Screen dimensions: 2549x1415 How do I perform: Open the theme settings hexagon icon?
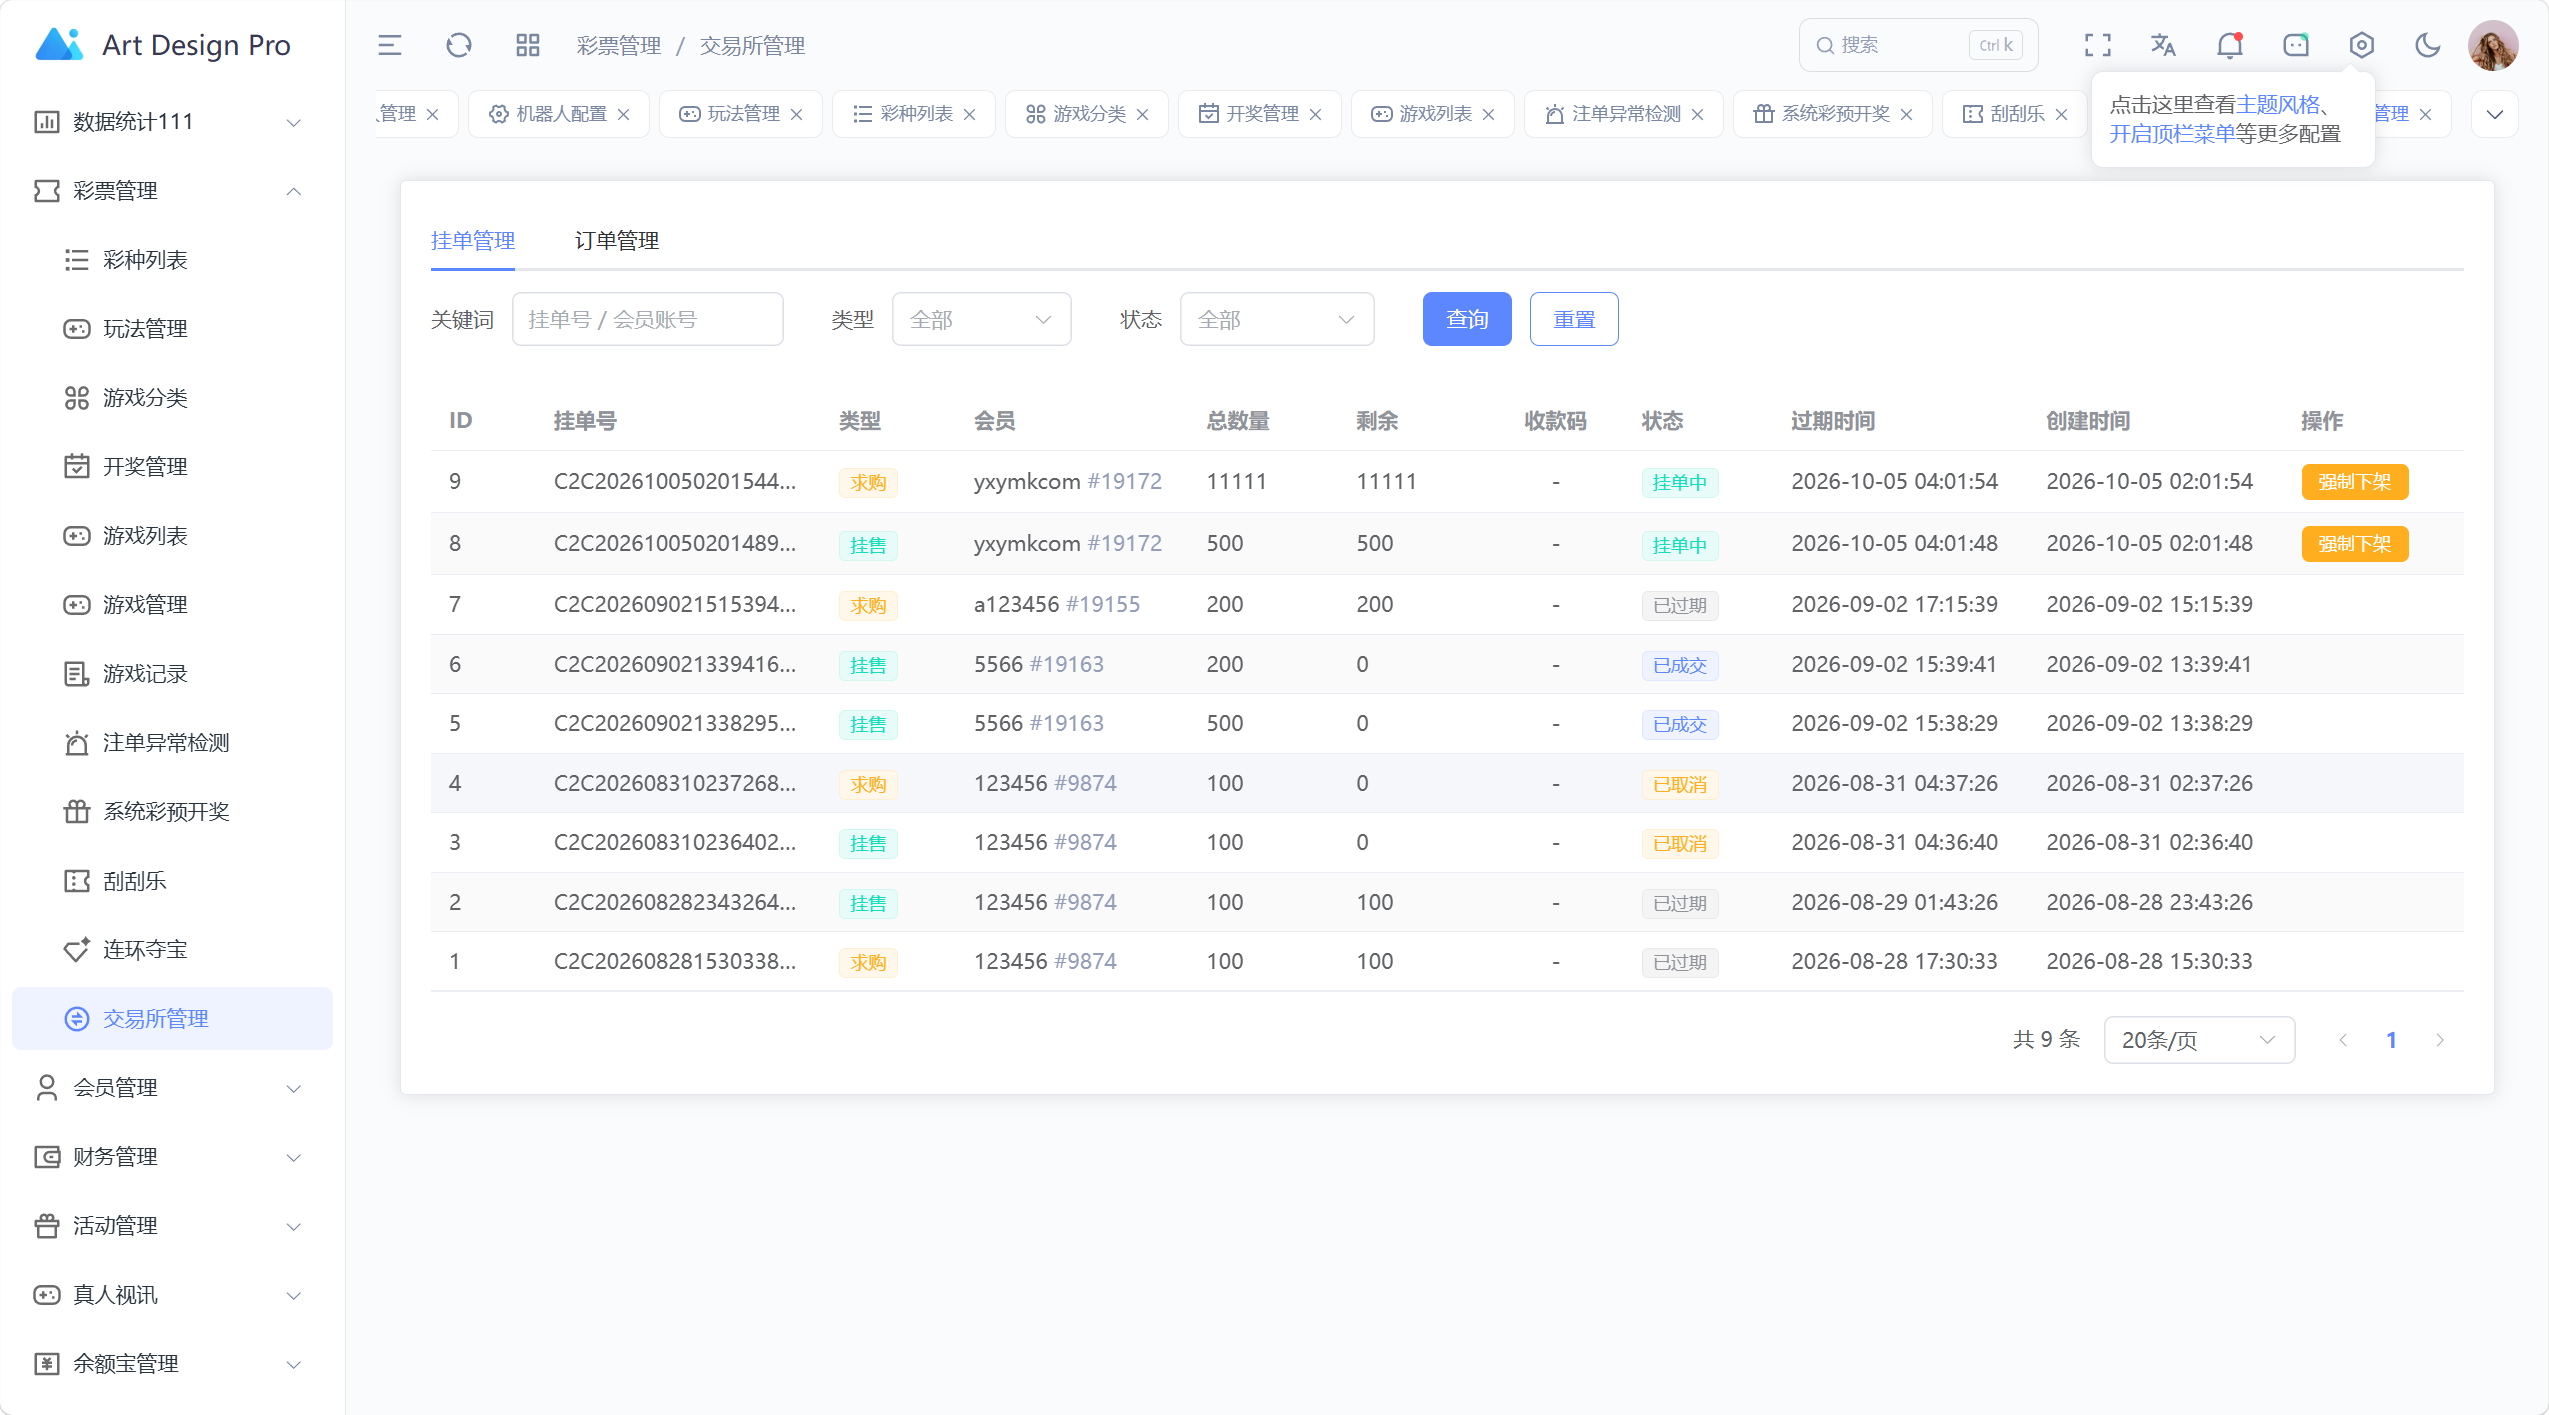(2361, 45)
